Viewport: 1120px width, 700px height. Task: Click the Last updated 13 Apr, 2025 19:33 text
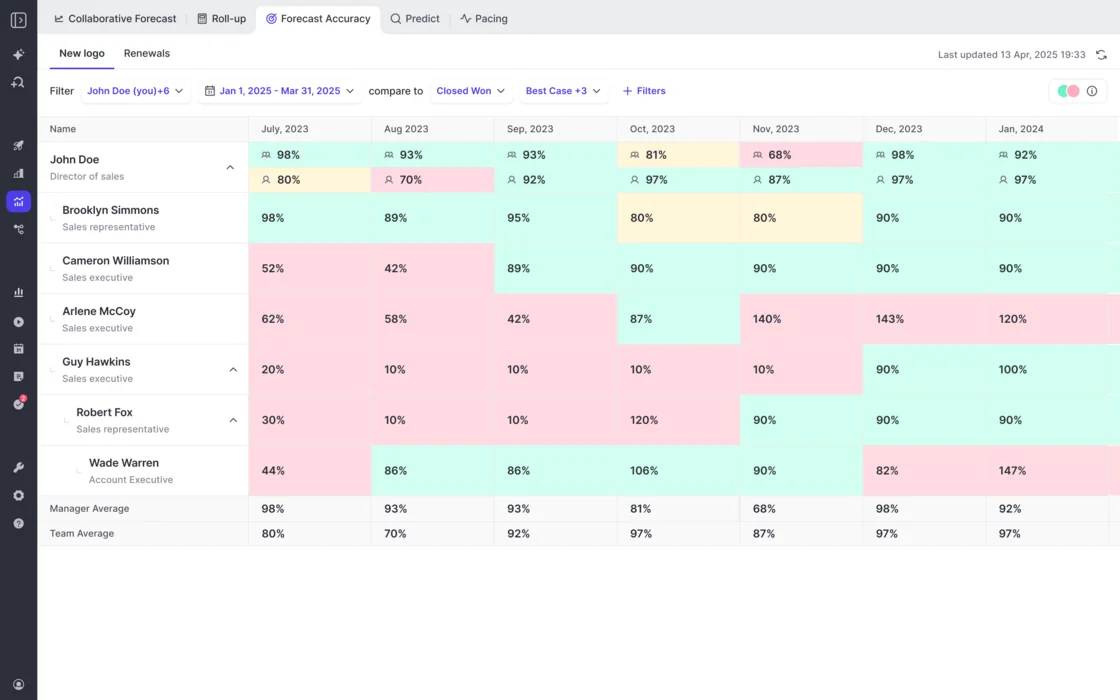pos(1011,55)
